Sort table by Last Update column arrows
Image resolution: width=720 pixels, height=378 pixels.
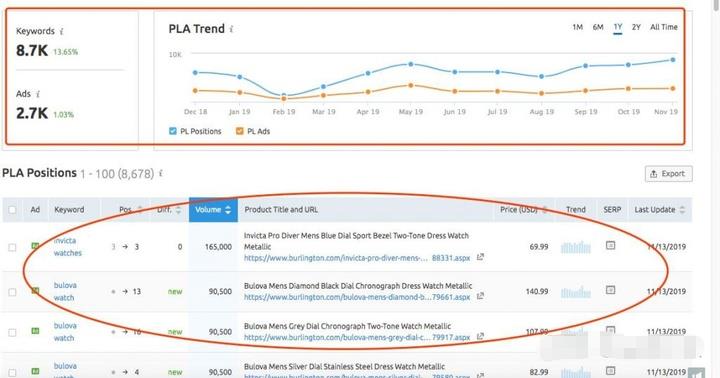[682, 210]
